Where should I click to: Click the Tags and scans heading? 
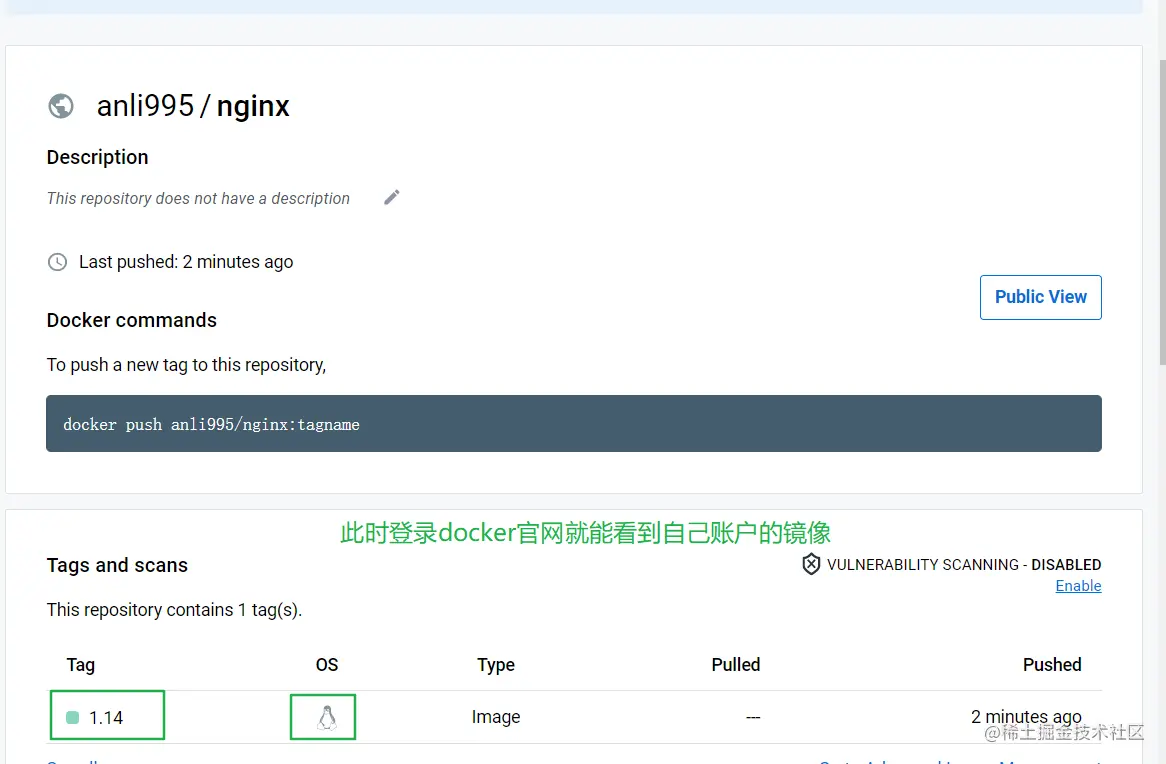(x=117, y=565)
